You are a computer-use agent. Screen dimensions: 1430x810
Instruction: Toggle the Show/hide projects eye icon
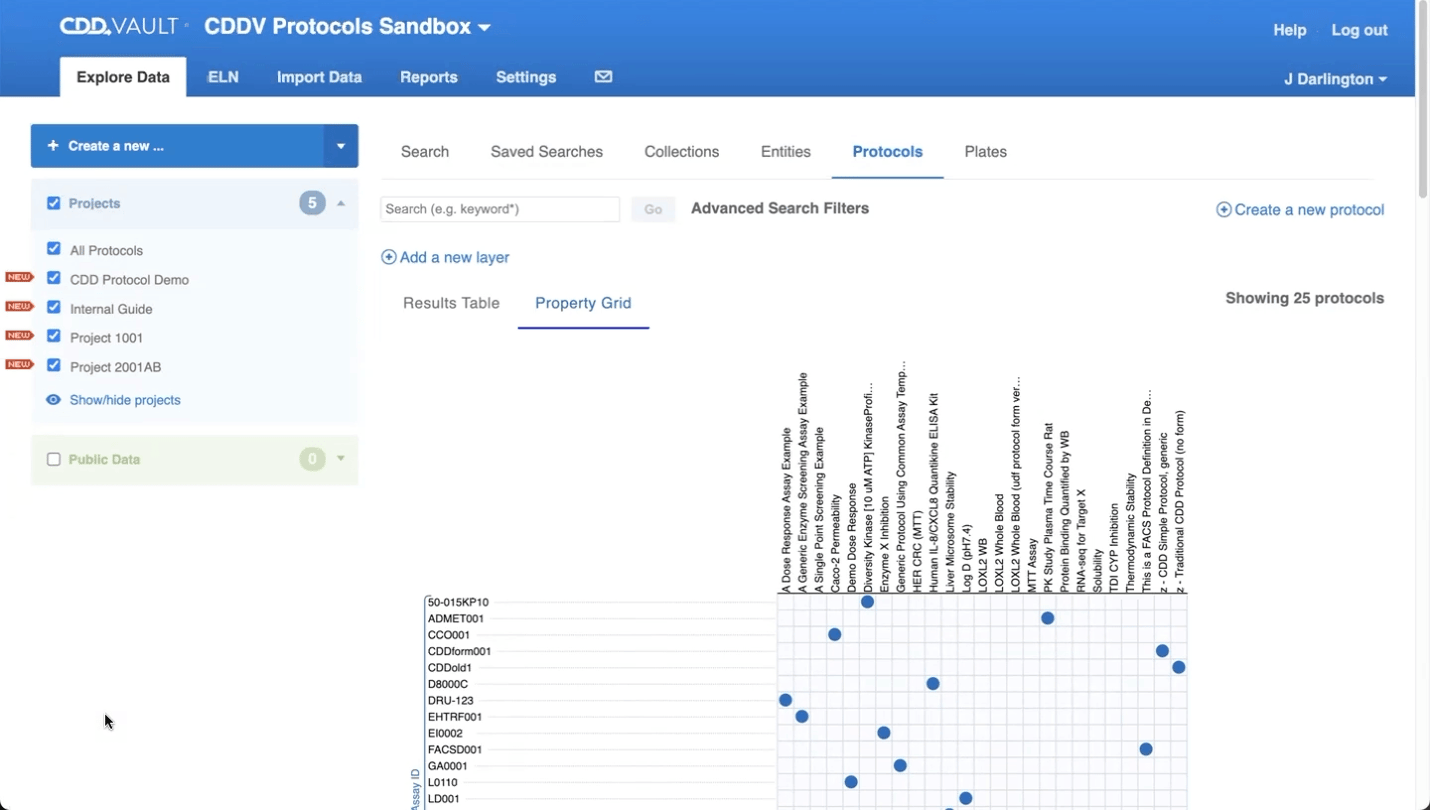53,399
